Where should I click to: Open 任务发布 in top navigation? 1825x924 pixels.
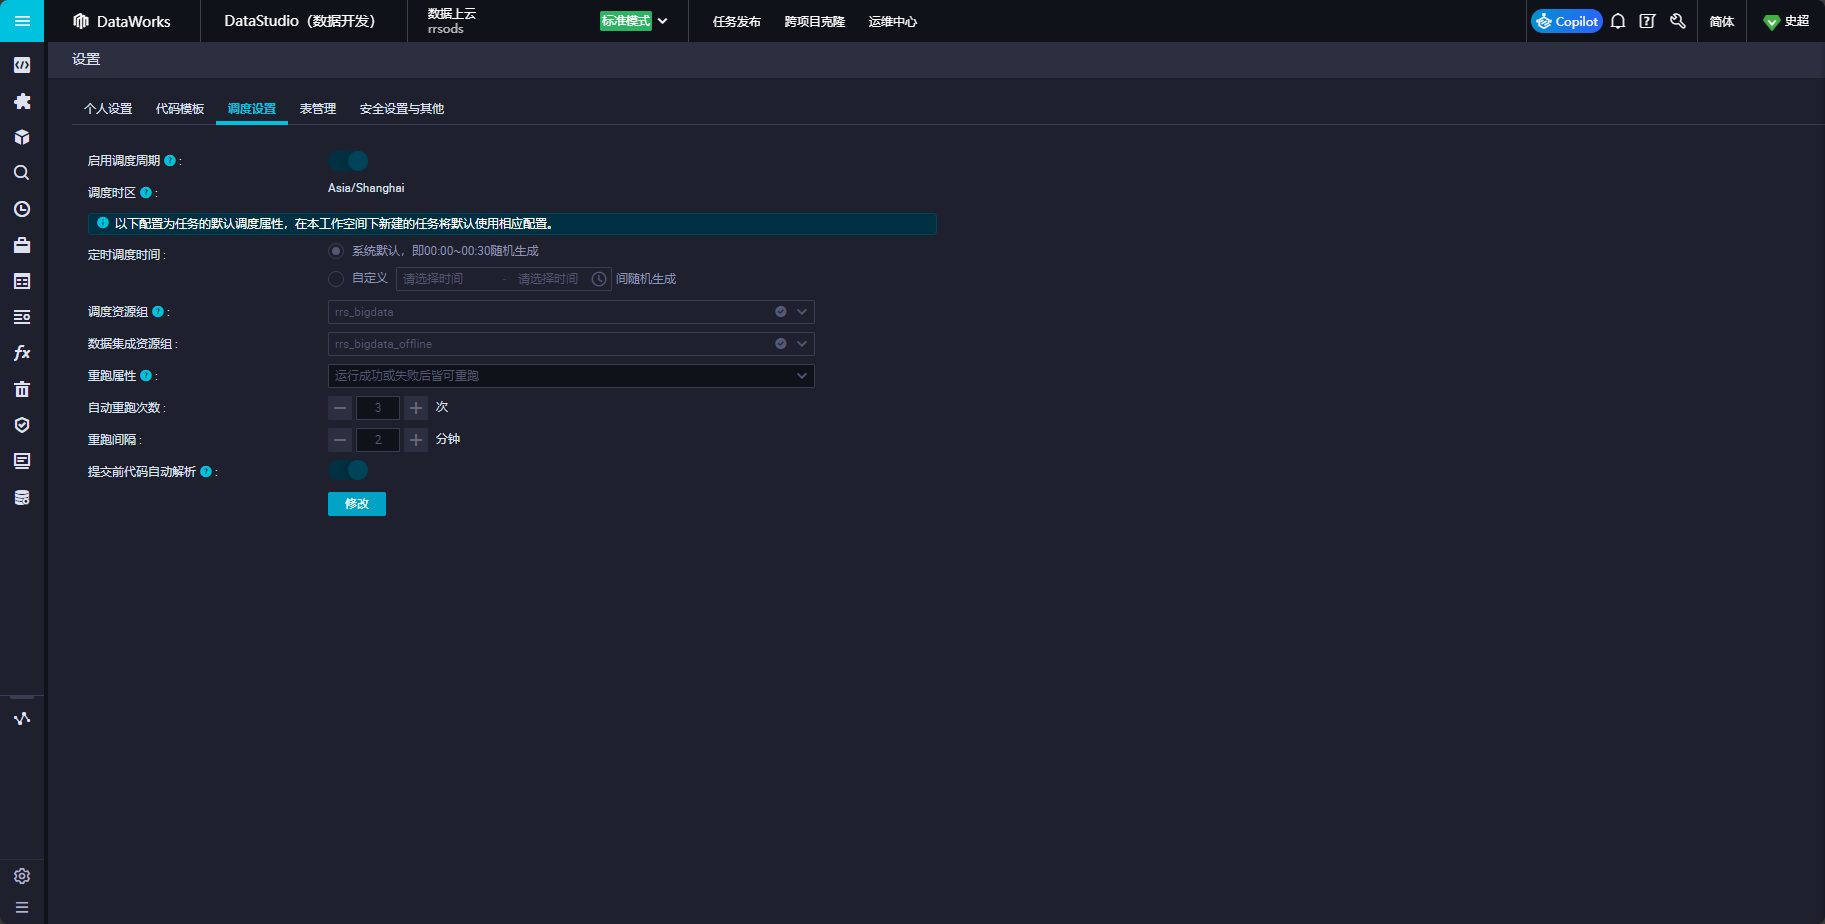[x=737, y=21]
